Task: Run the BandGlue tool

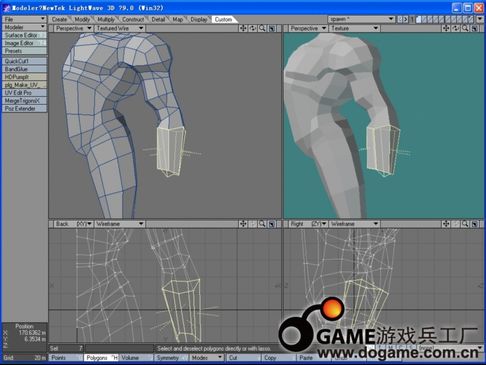Action: pos(24,69)
